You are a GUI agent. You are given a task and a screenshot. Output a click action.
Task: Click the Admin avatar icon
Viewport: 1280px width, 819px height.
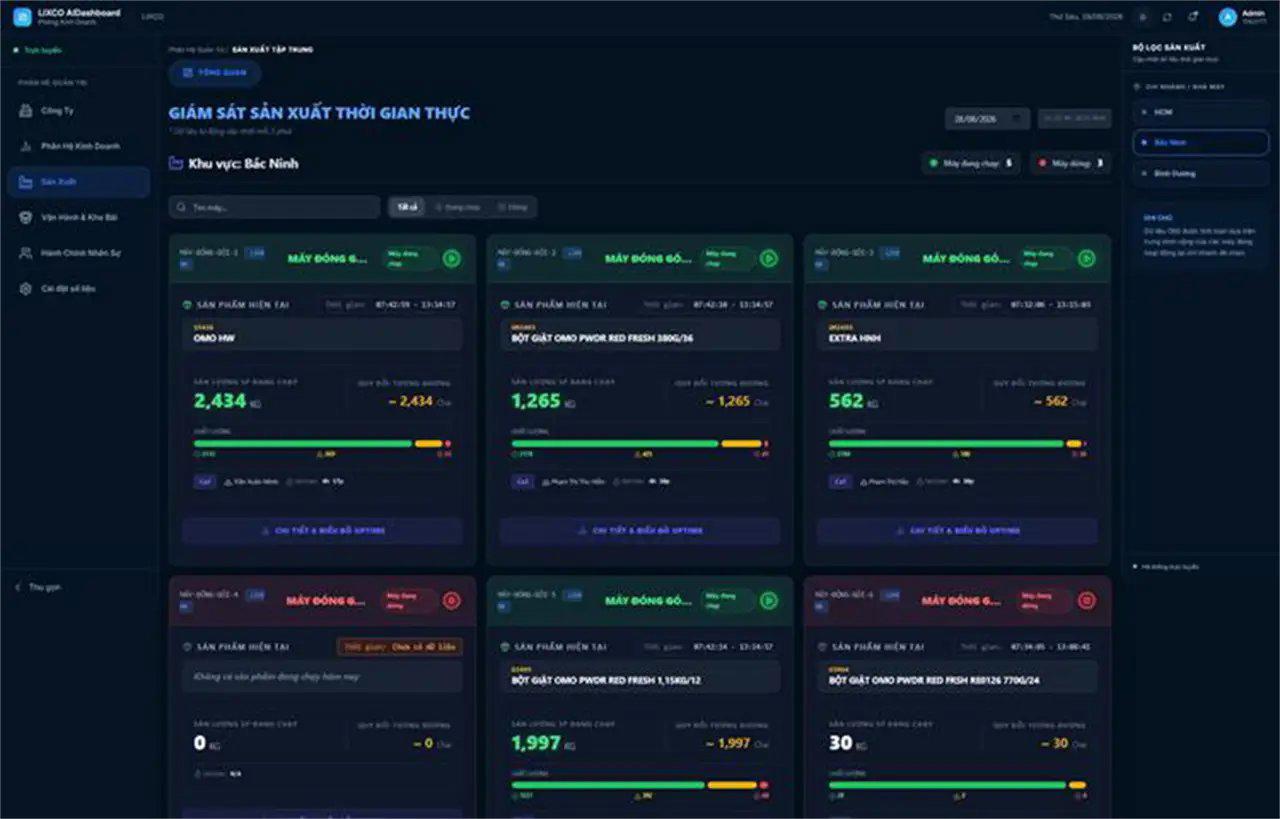(x=1228, y=17)
